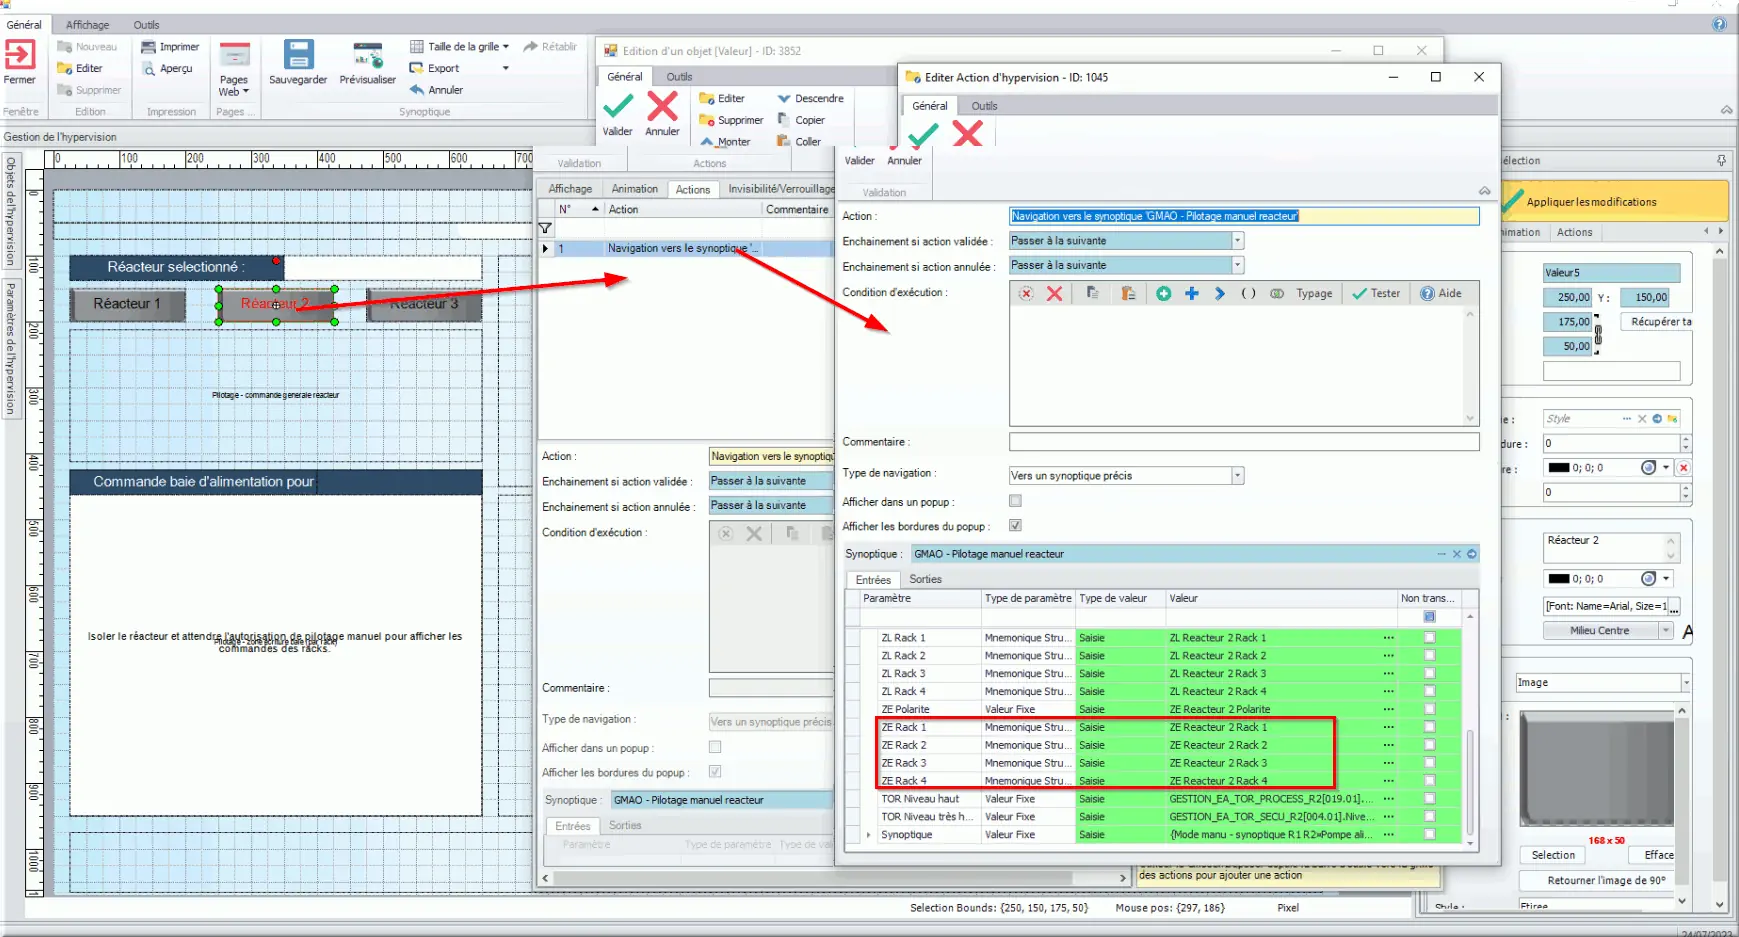Open the Affichage tab in main ribbon

click(x=87, y=25)
